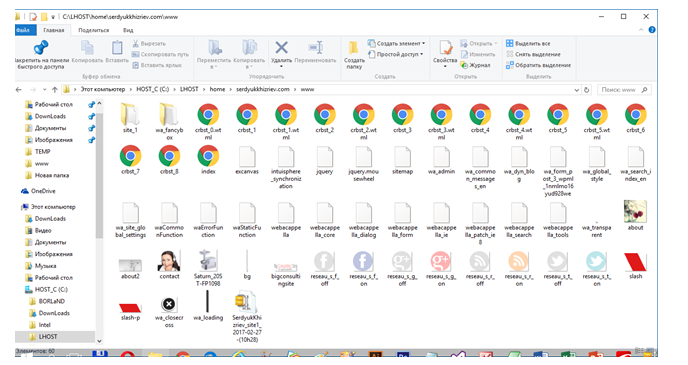Refresh the current folder view

(587, 89)
